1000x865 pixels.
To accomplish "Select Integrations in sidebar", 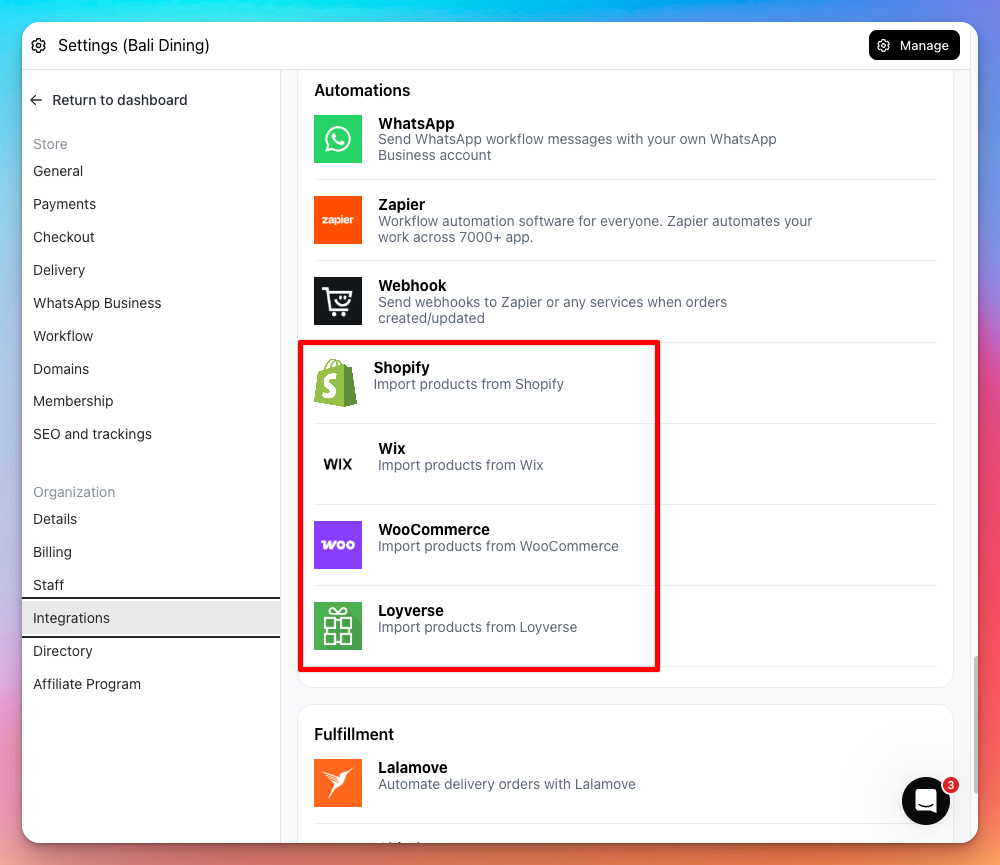I will coord(151,618).
